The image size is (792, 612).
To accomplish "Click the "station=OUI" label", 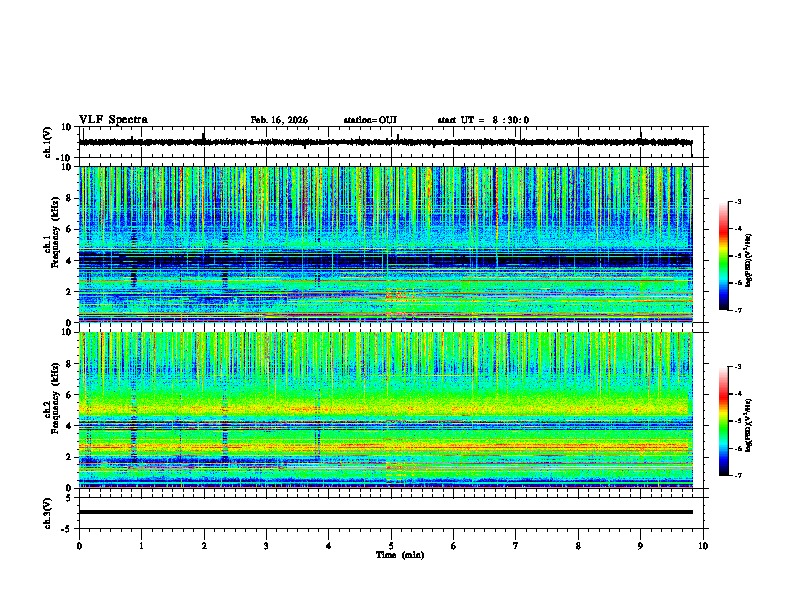I will click(370, 120).
